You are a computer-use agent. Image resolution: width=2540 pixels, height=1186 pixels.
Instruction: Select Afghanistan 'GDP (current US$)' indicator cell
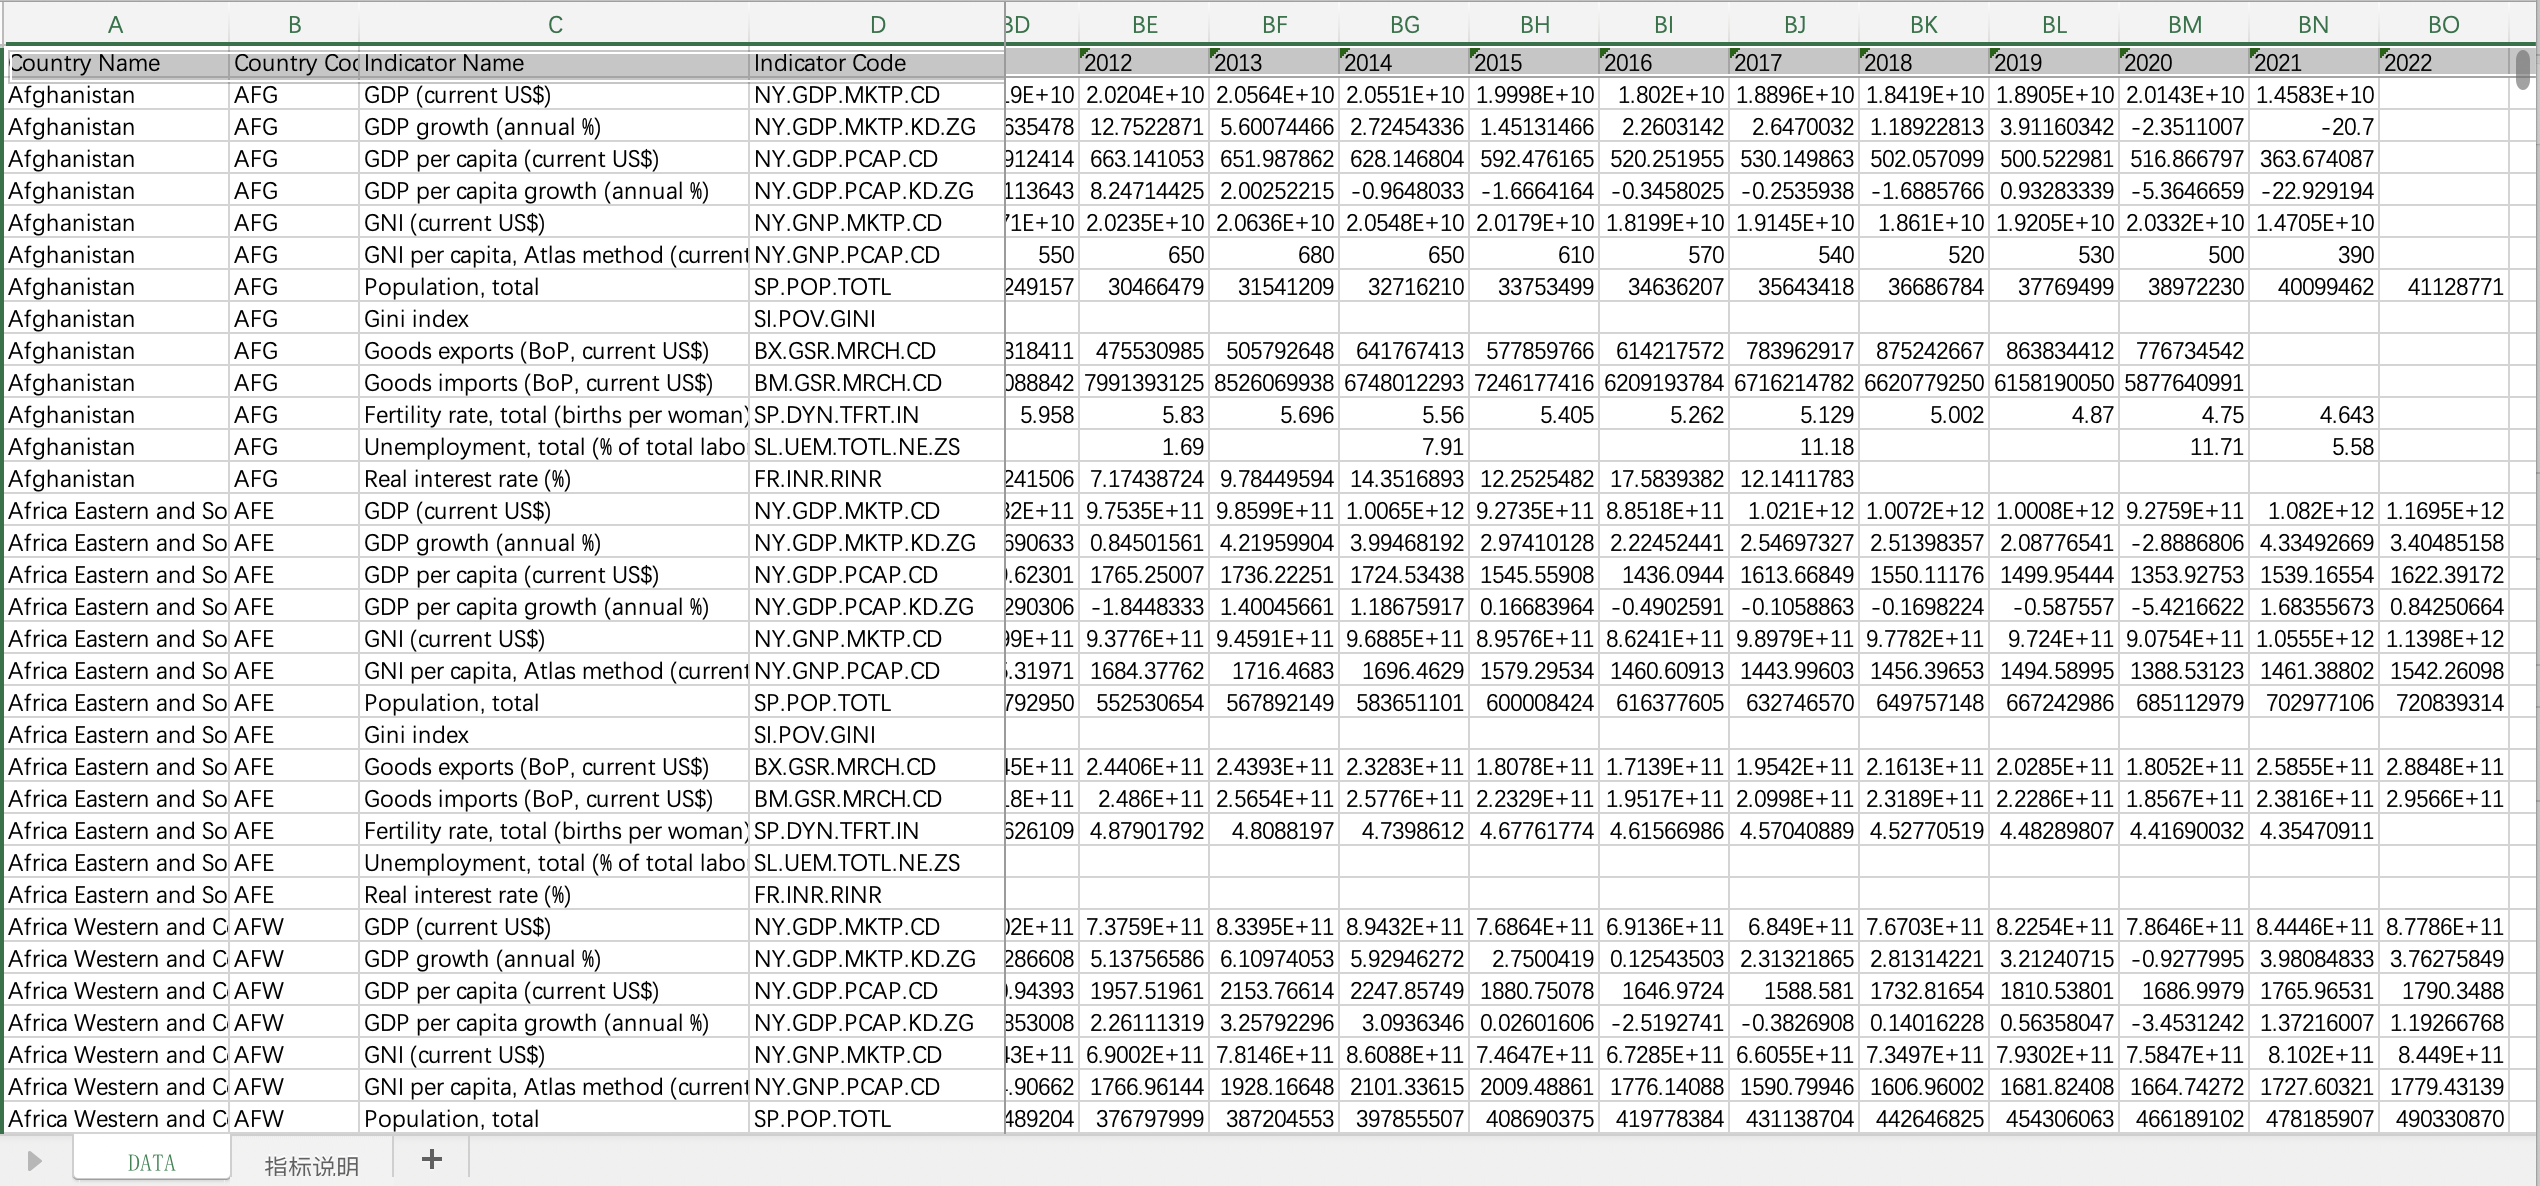point(555,95)
